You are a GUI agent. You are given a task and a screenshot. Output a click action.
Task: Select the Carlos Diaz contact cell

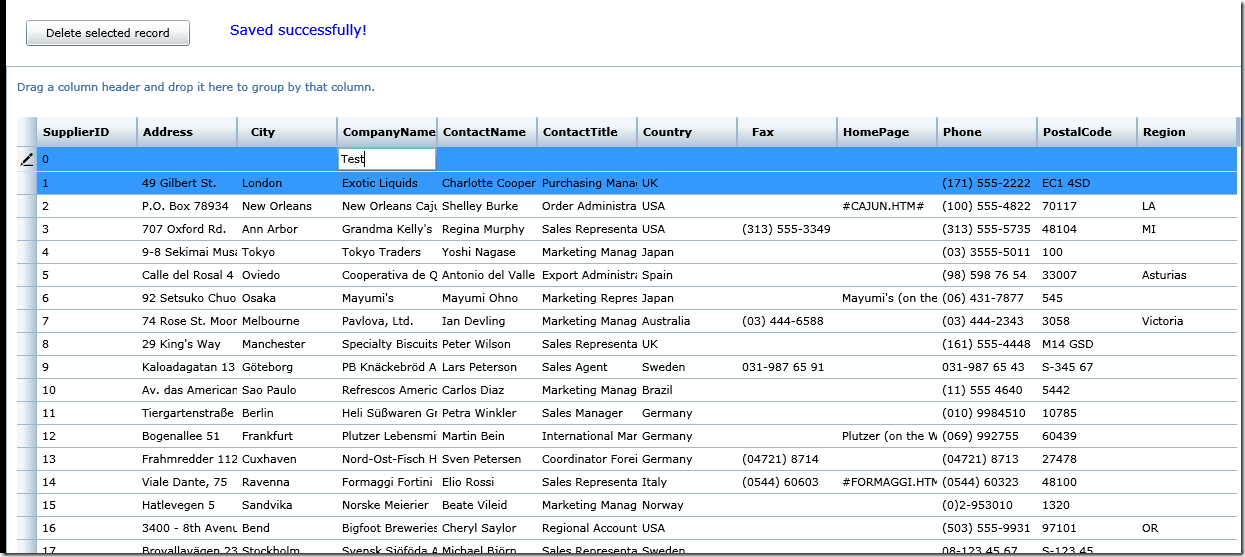click(487, 390)
